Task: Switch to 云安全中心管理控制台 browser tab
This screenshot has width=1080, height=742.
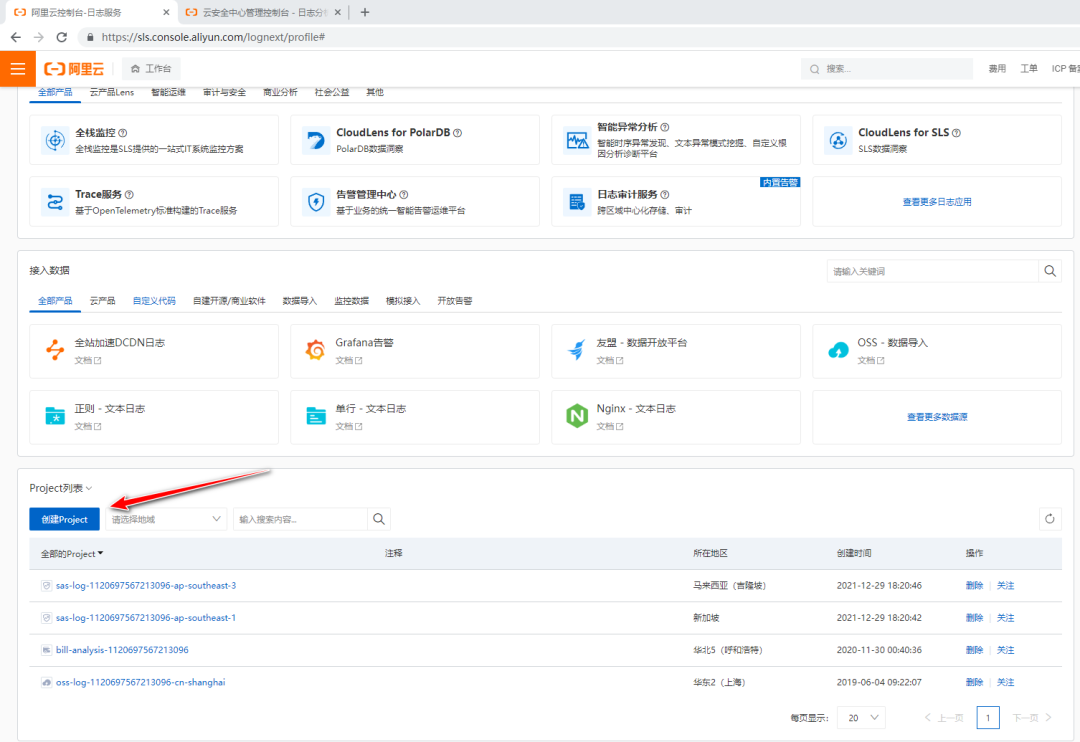Action: coord(262,12)
